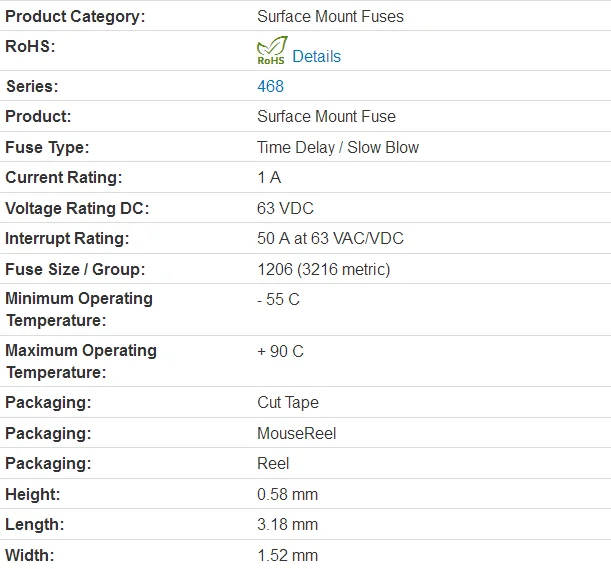Click the Time Delay / Slow Blow value
The image size is (611, 569).
[338, 148]
